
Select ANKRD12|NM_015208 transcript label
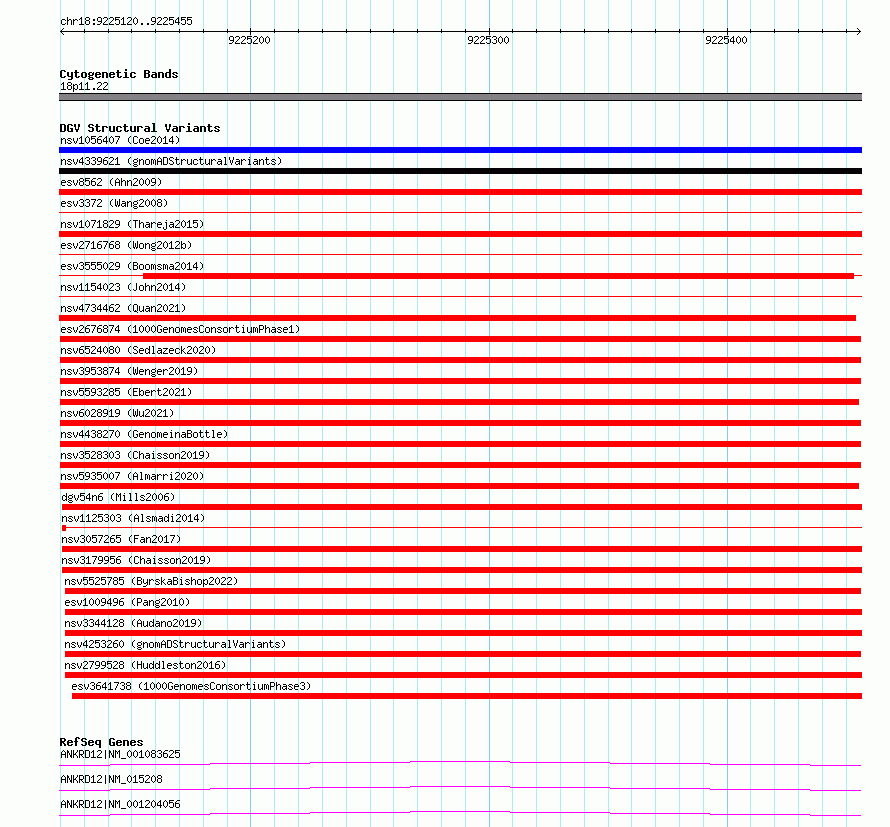coord(111,779)
